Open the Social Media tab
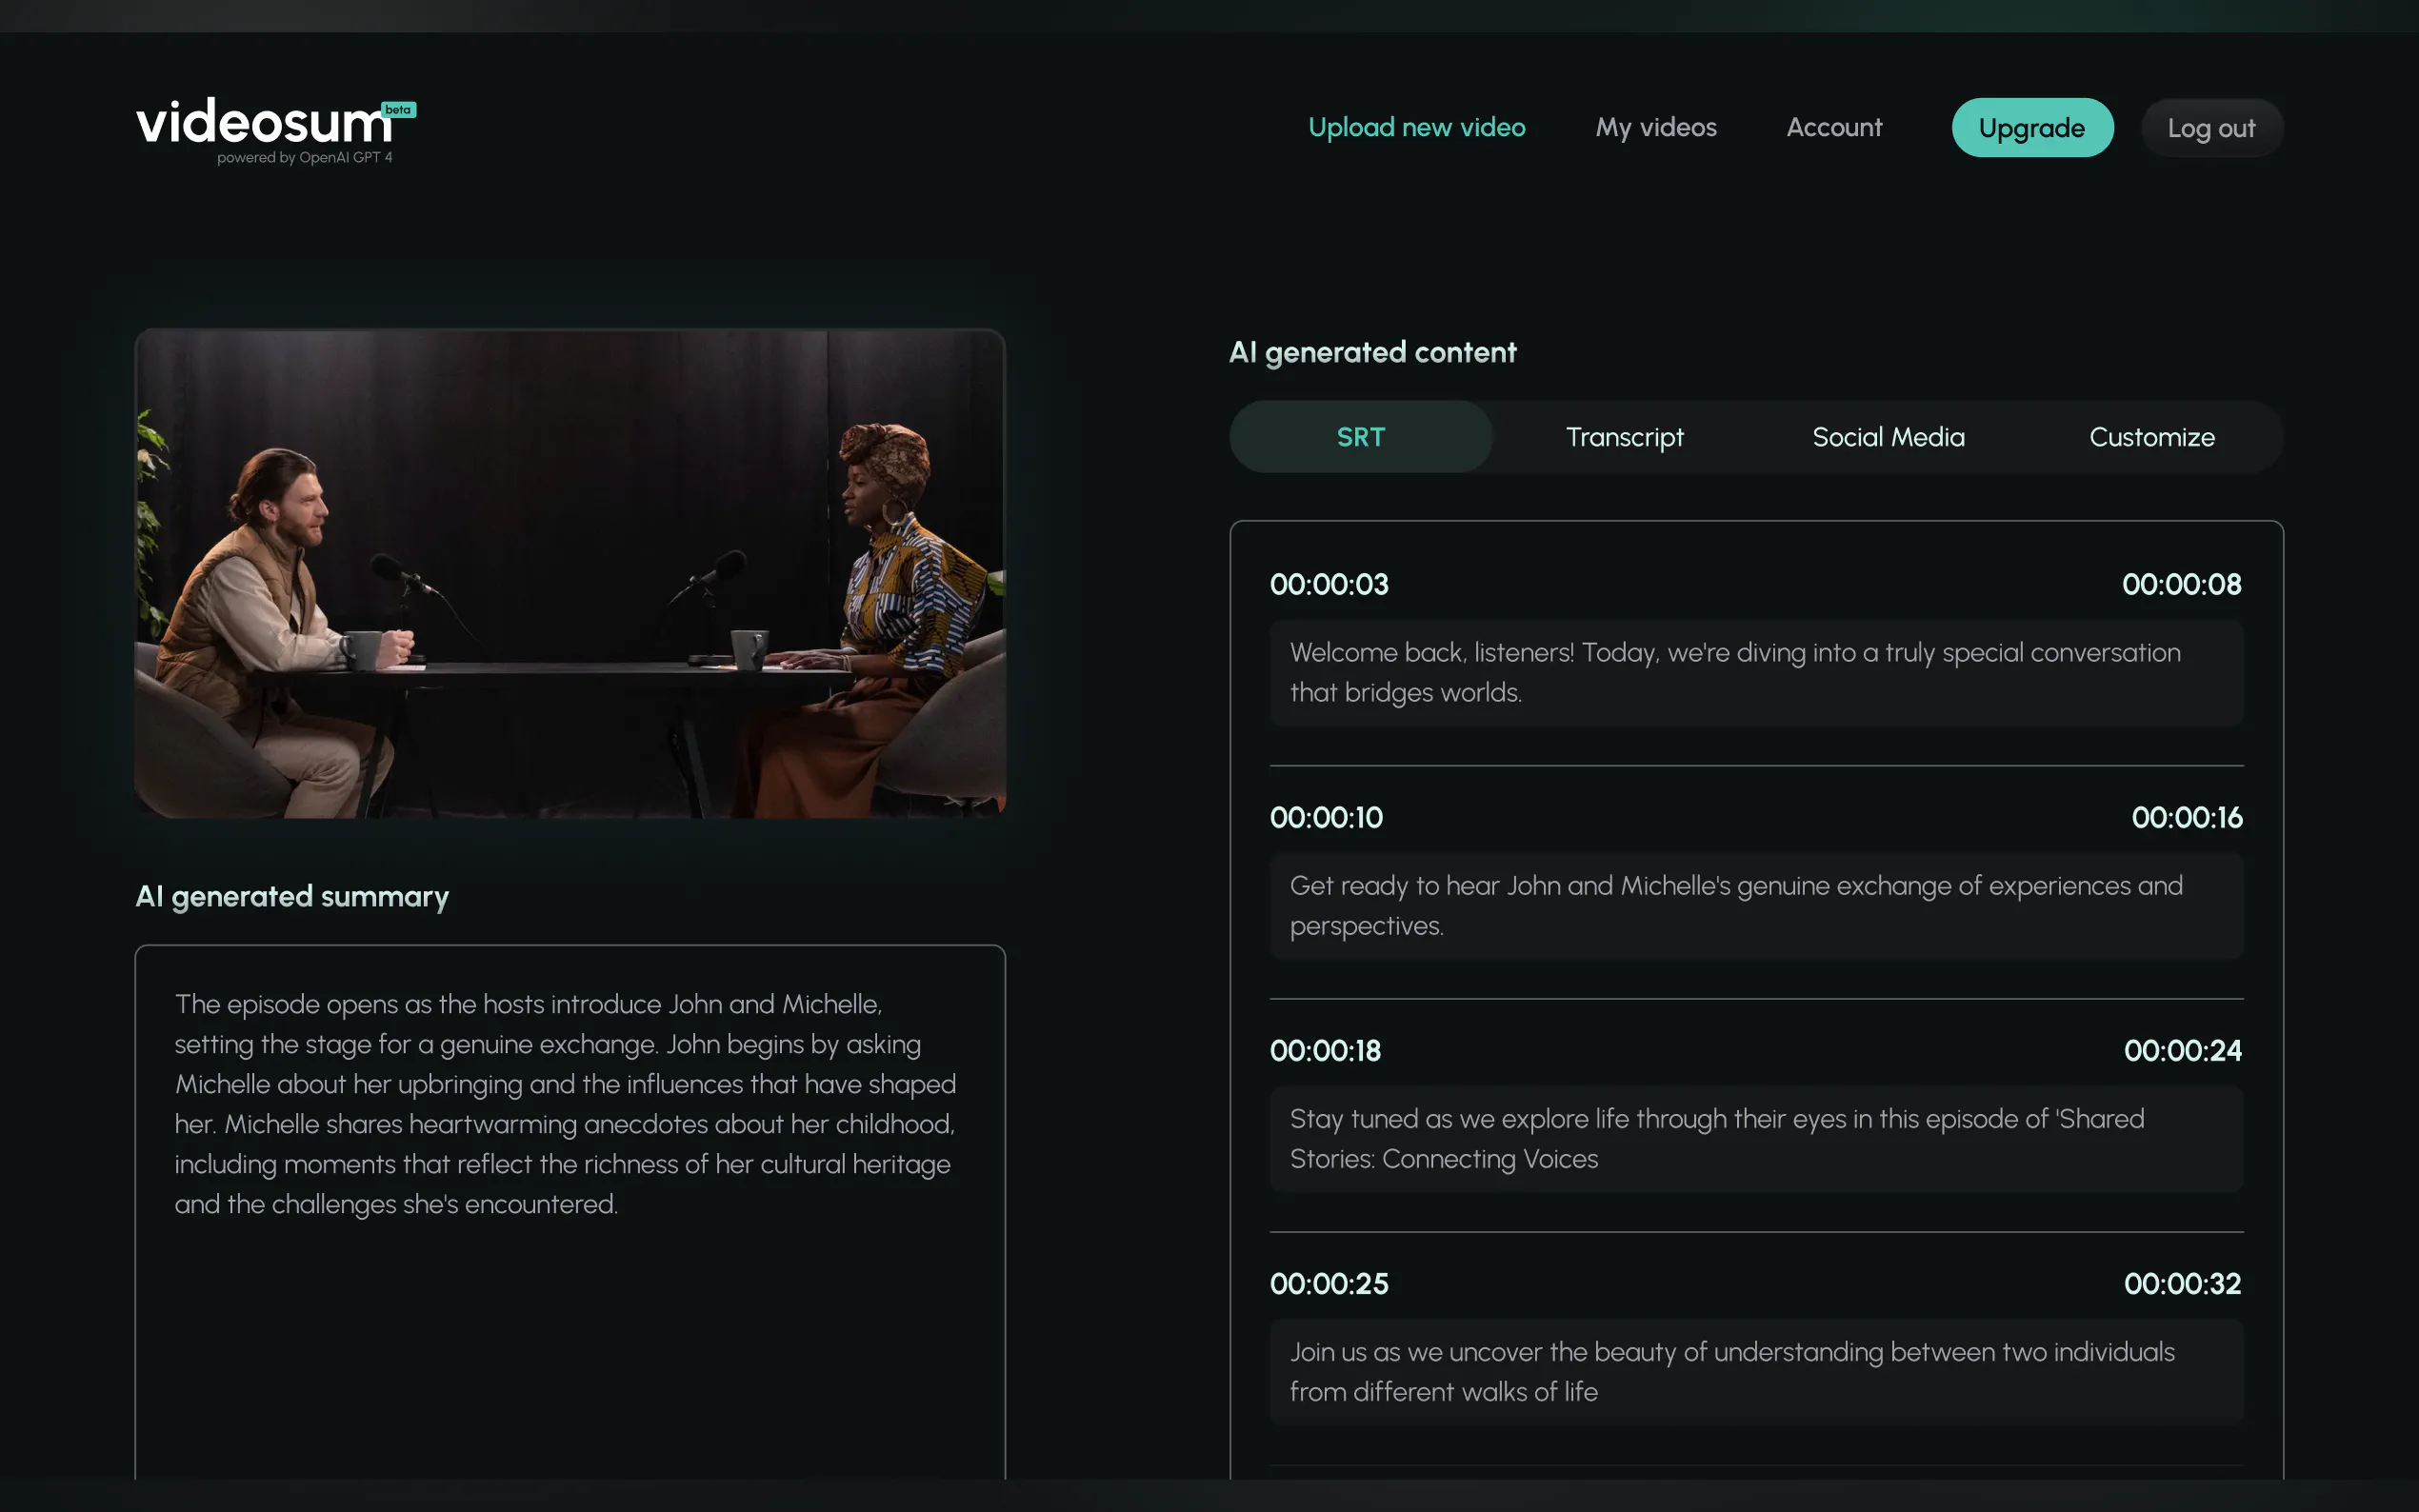 (x=1887, y=437)
